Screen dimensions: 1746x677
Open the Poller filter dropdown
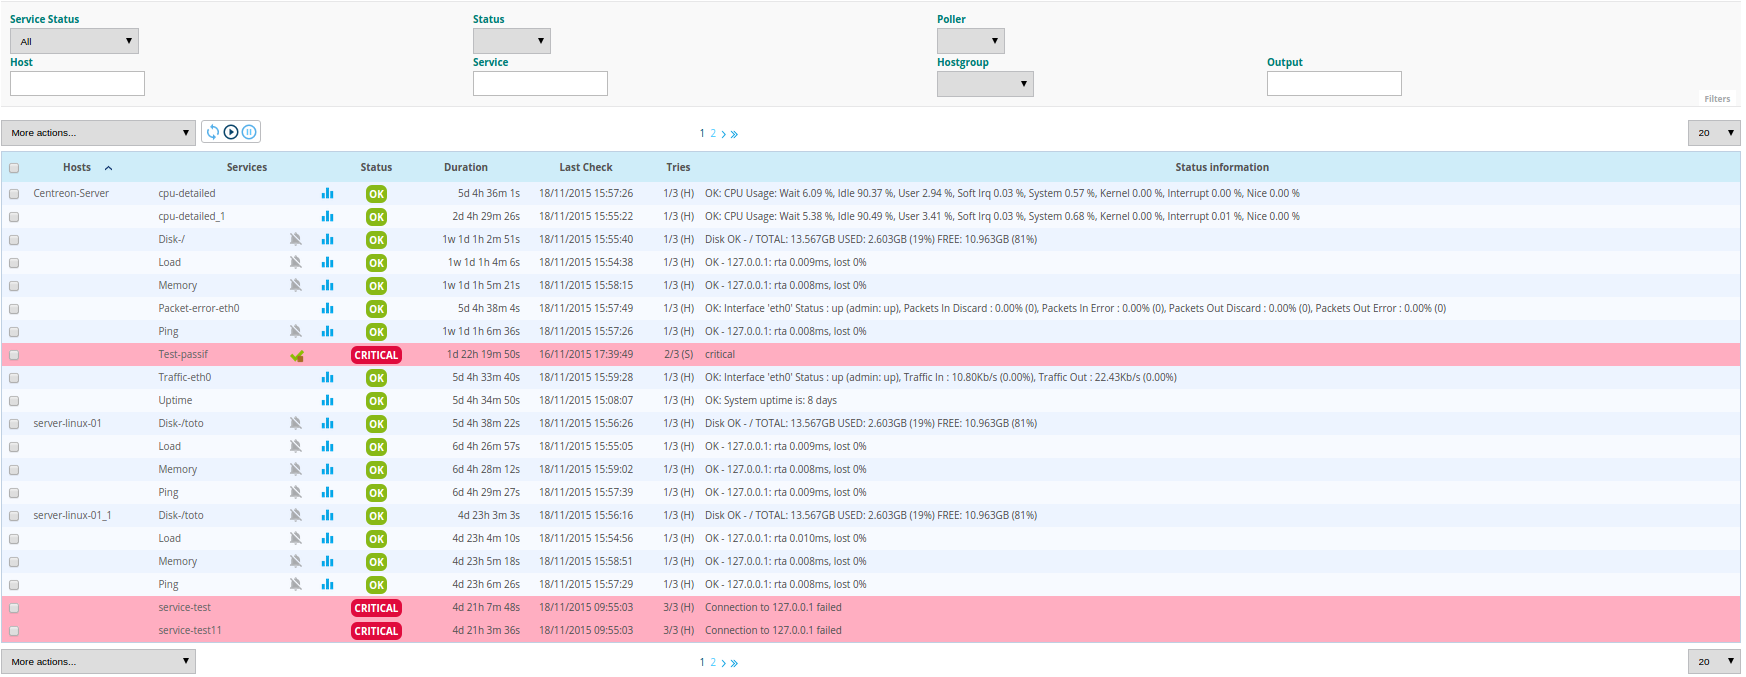[x=971, y=41]
